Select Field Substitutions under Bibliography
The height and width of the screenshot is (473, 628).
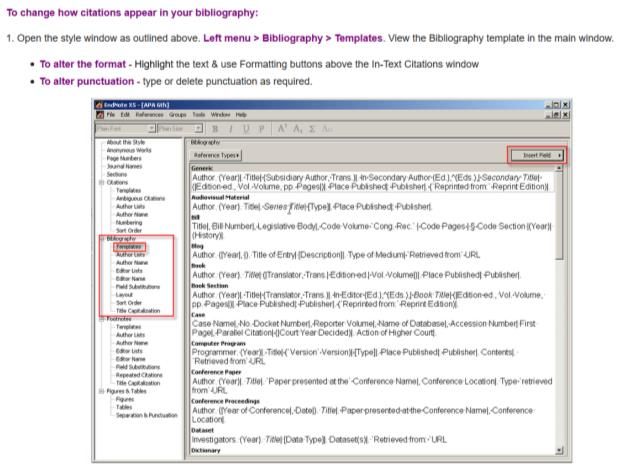[x=138, y=287]
